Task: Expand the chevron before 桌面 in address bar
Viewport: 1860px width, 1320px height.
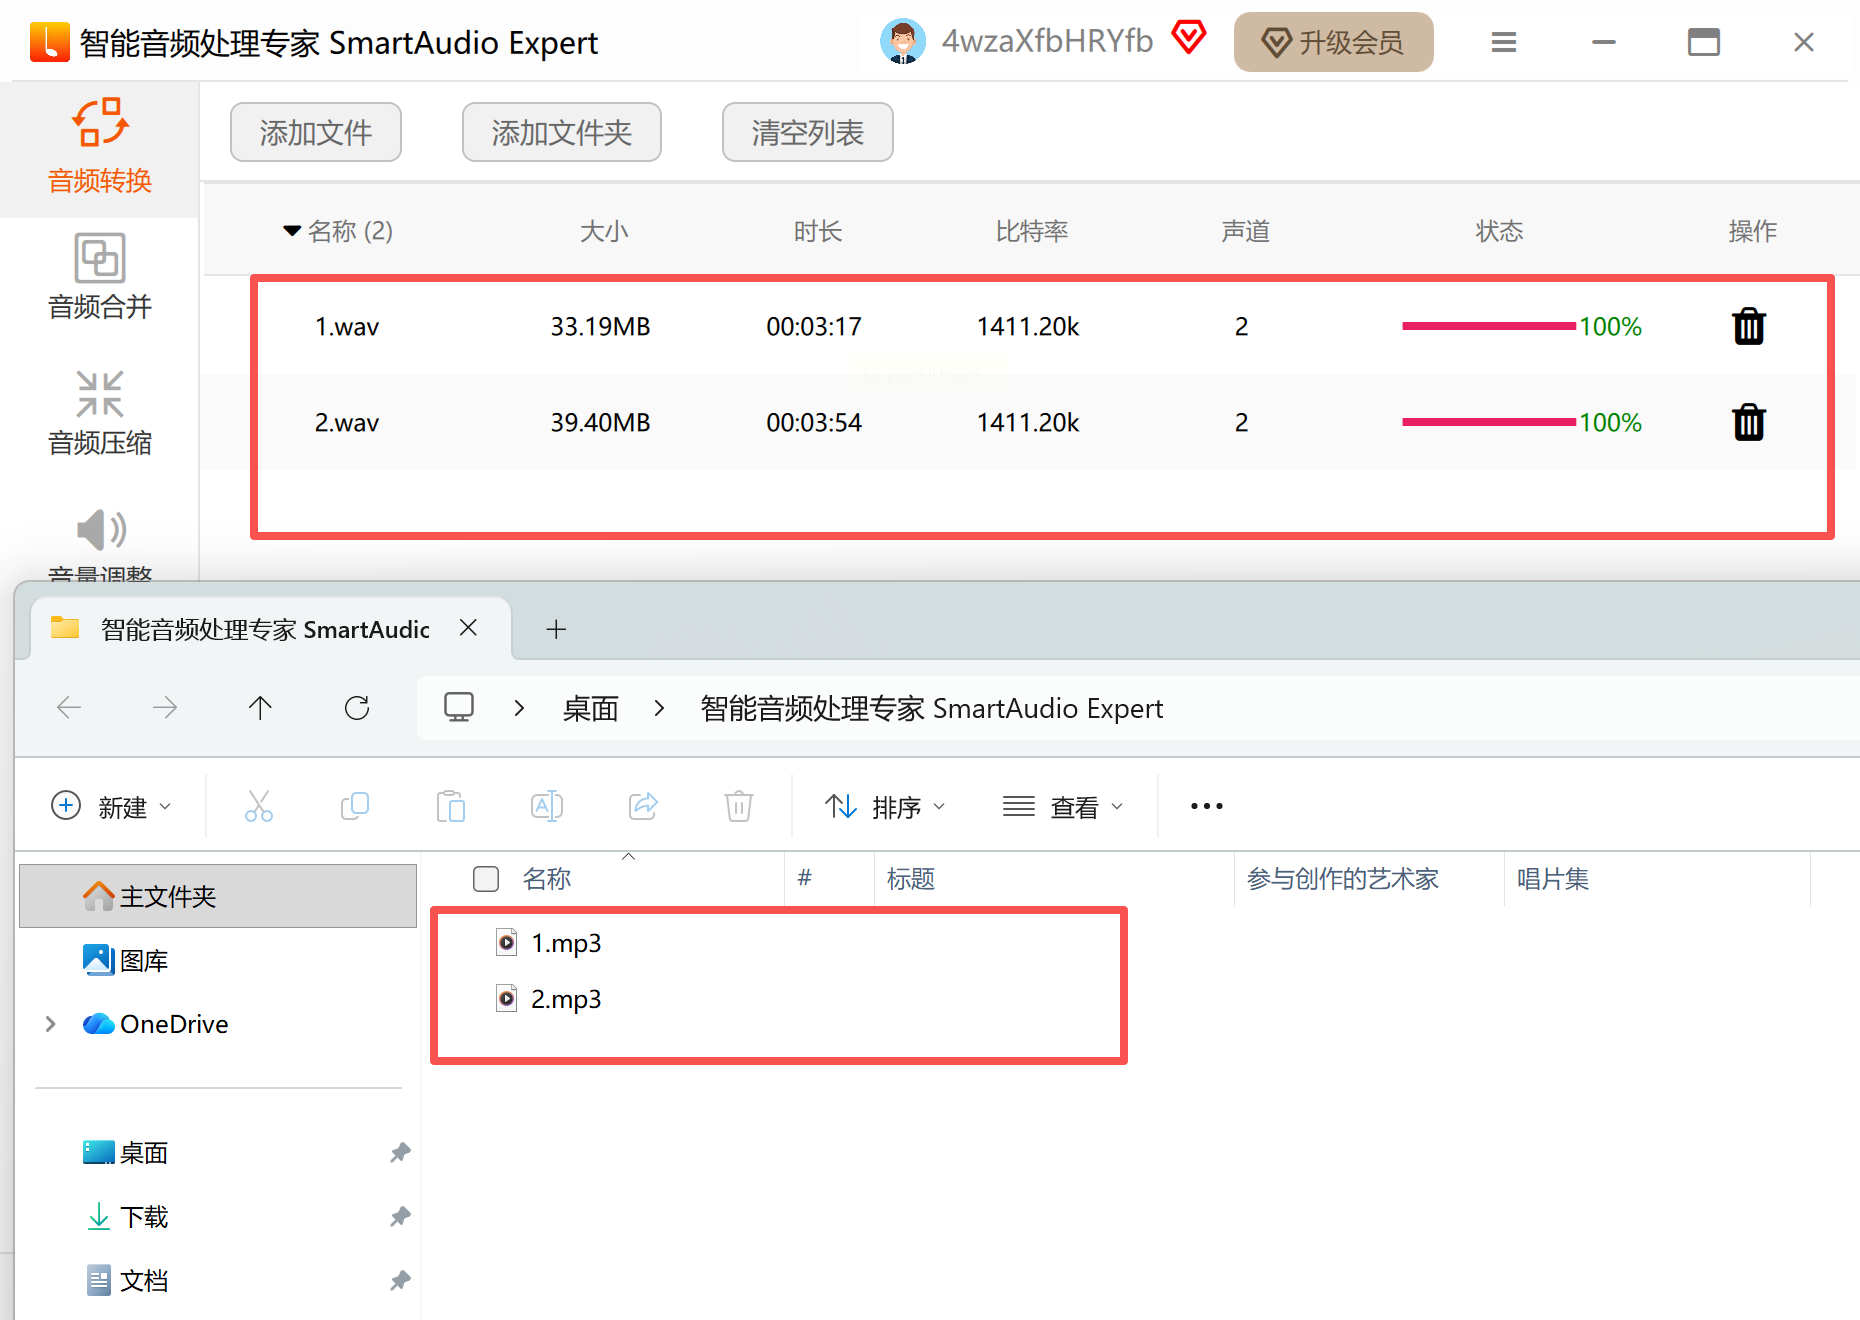Action: 519,708
